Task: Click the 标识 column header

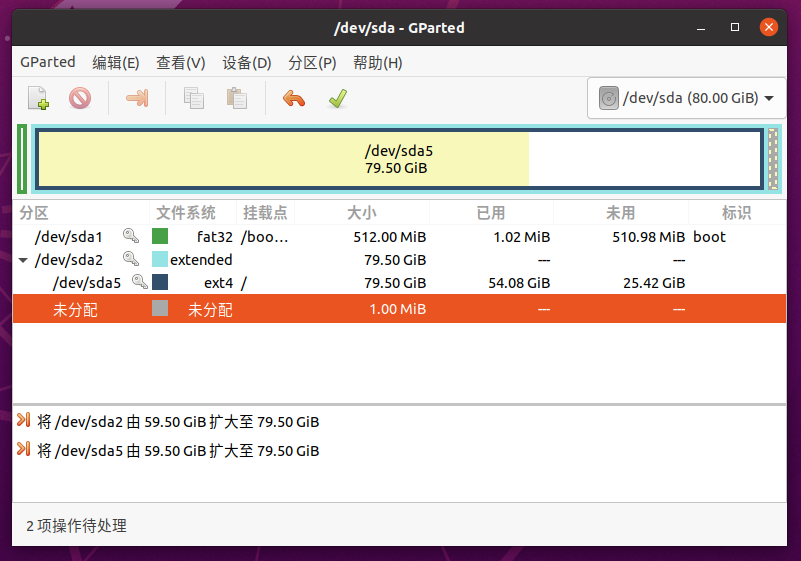Action: tap(737, 213)
